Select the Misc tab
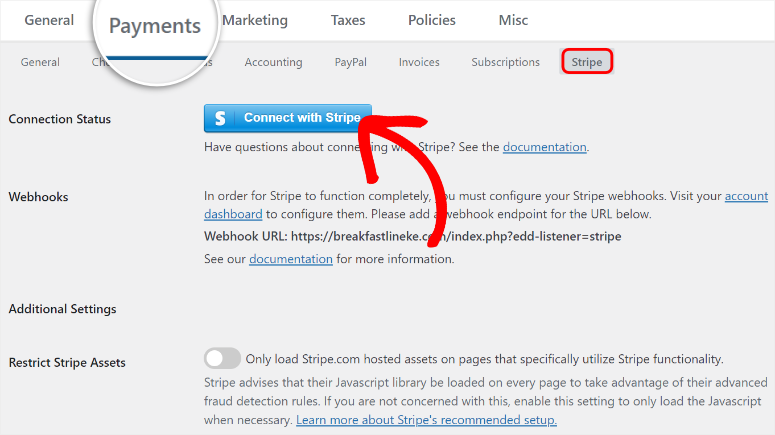The image size is (775, 435). 513,20
